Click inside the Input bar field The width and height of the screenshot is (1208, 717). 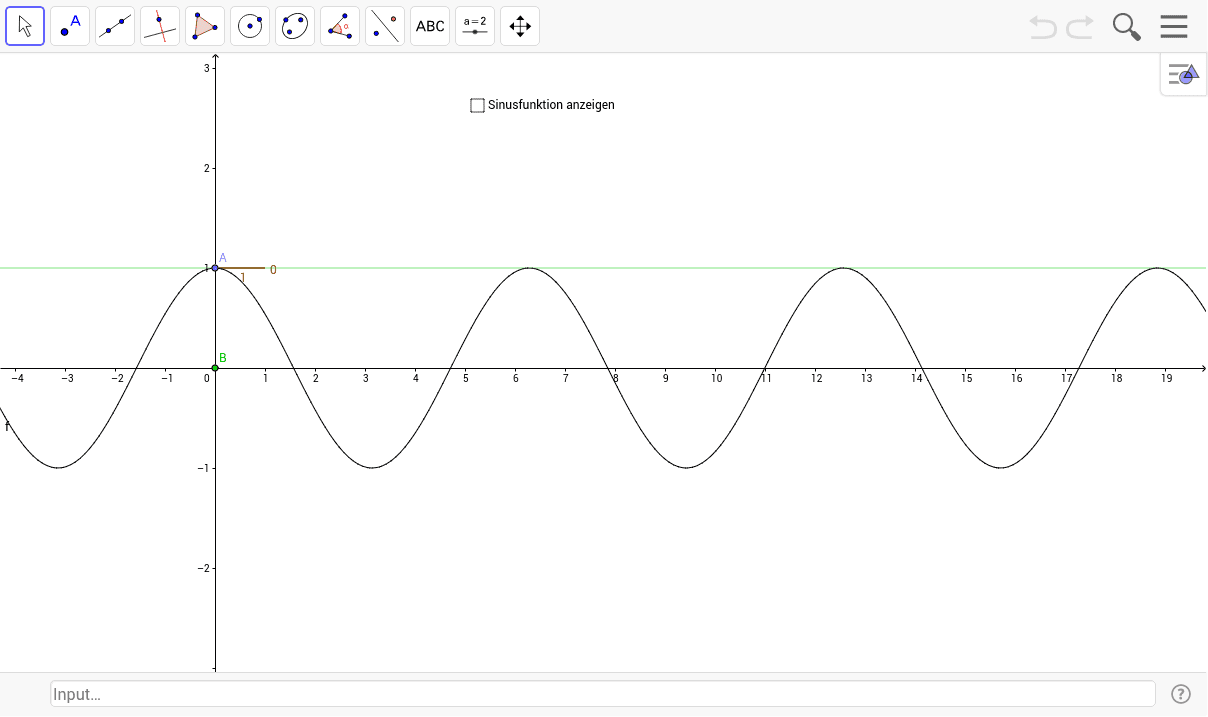603,694
